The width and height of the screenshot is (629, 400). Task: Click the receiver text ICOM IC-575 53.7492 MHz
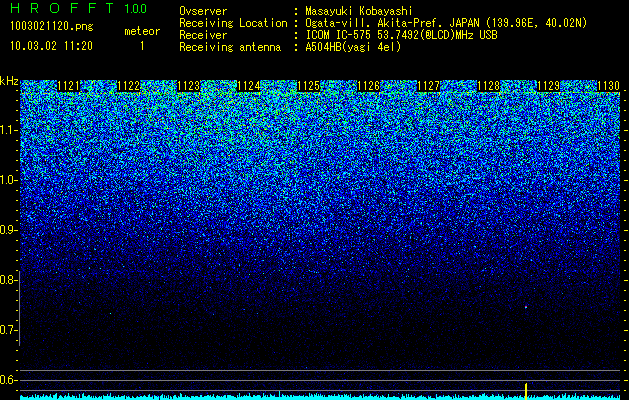[401, 35]
